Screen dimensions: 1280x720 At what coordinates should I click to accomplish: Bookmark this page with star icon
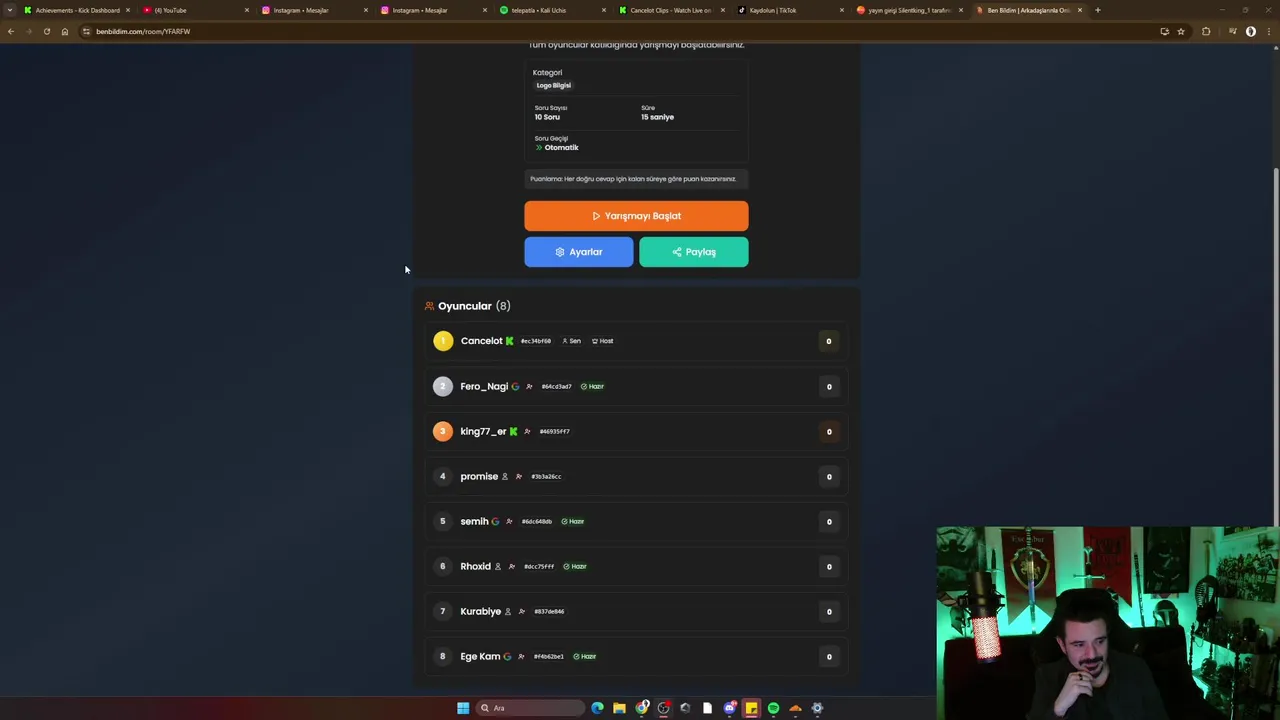tap(1181, 31)
